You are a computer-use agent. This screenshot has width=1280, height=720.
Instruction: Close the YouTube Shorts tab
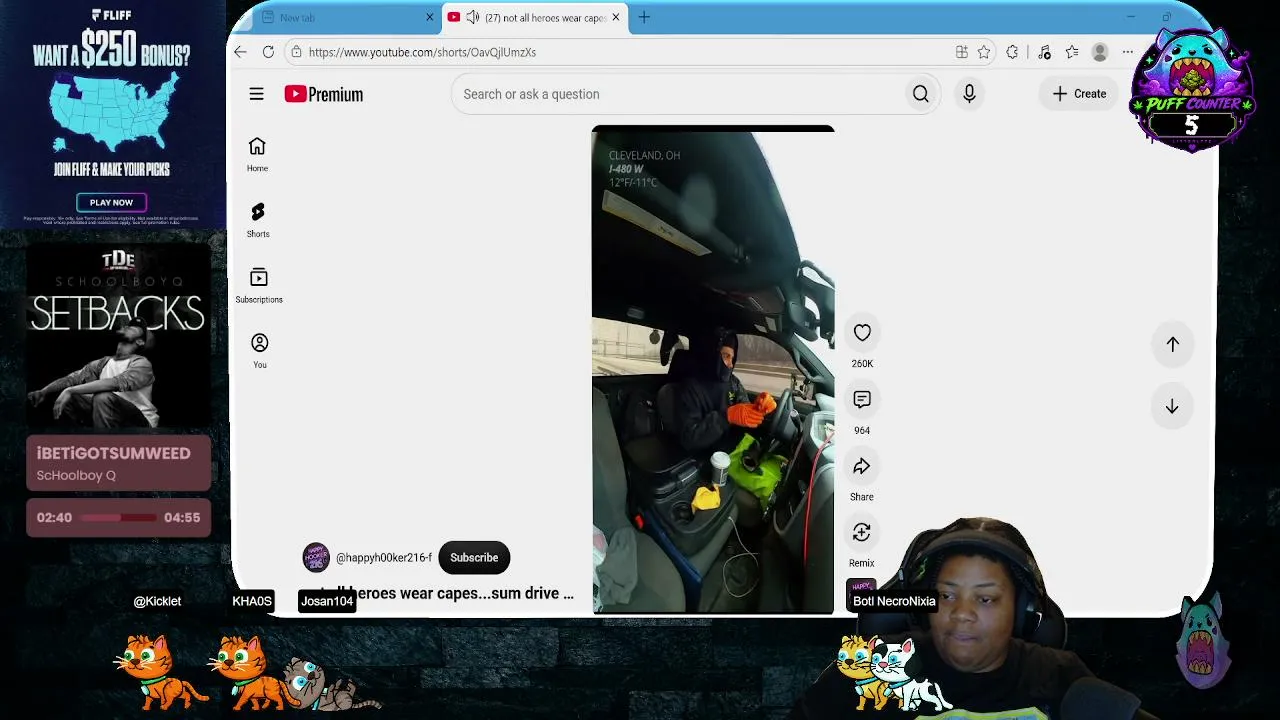[x=616, y=17]
